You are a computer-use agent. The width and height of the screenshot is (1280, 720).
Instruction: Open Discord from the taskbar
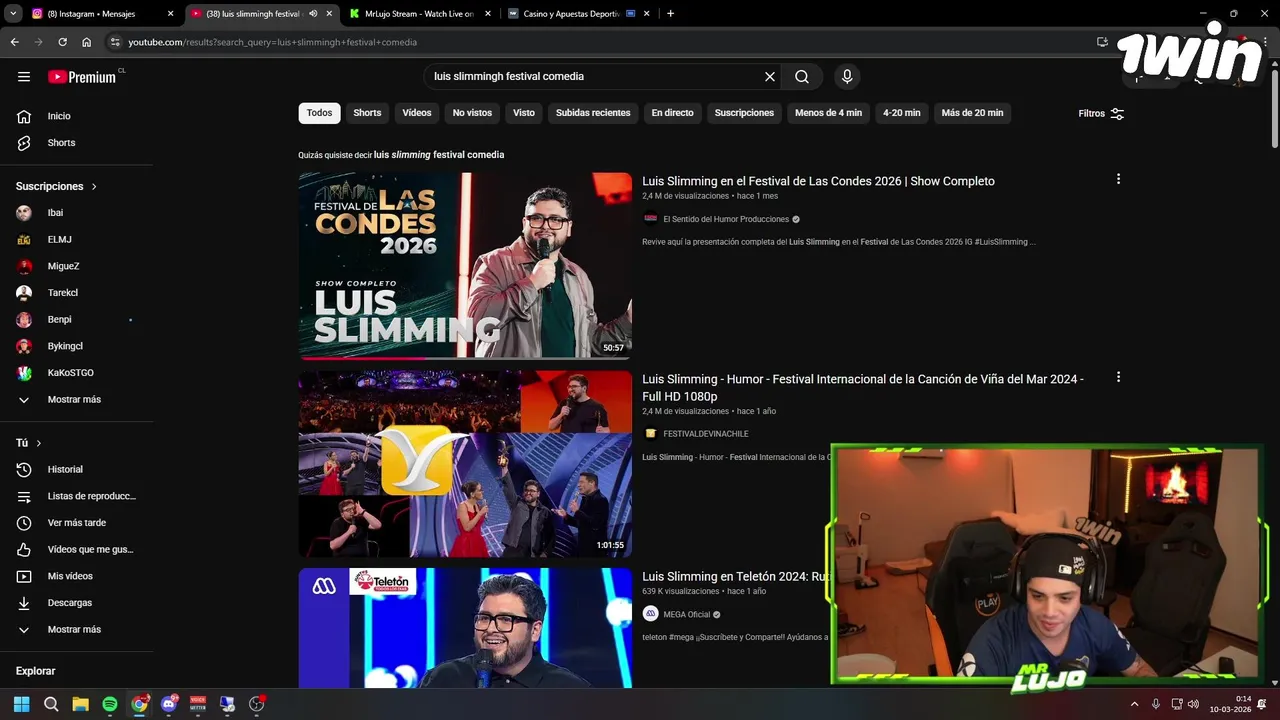168,704
